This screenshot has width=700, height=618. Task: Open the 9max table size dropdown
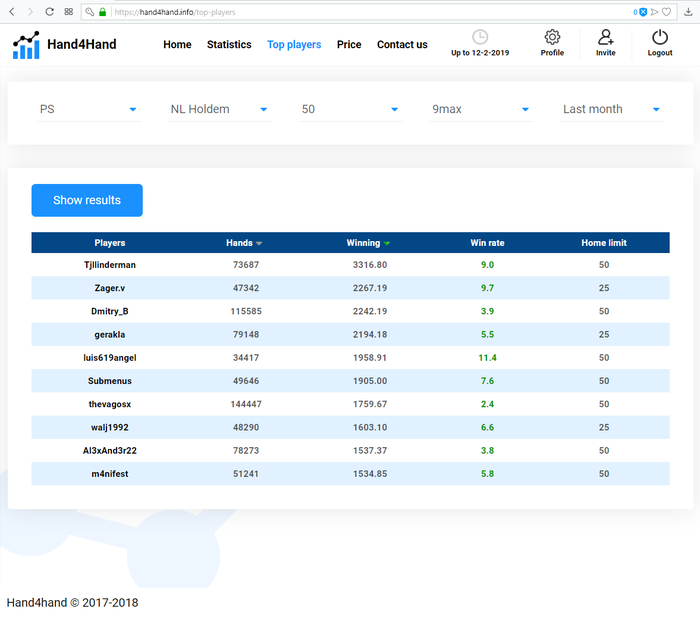[x=480, y=109]
